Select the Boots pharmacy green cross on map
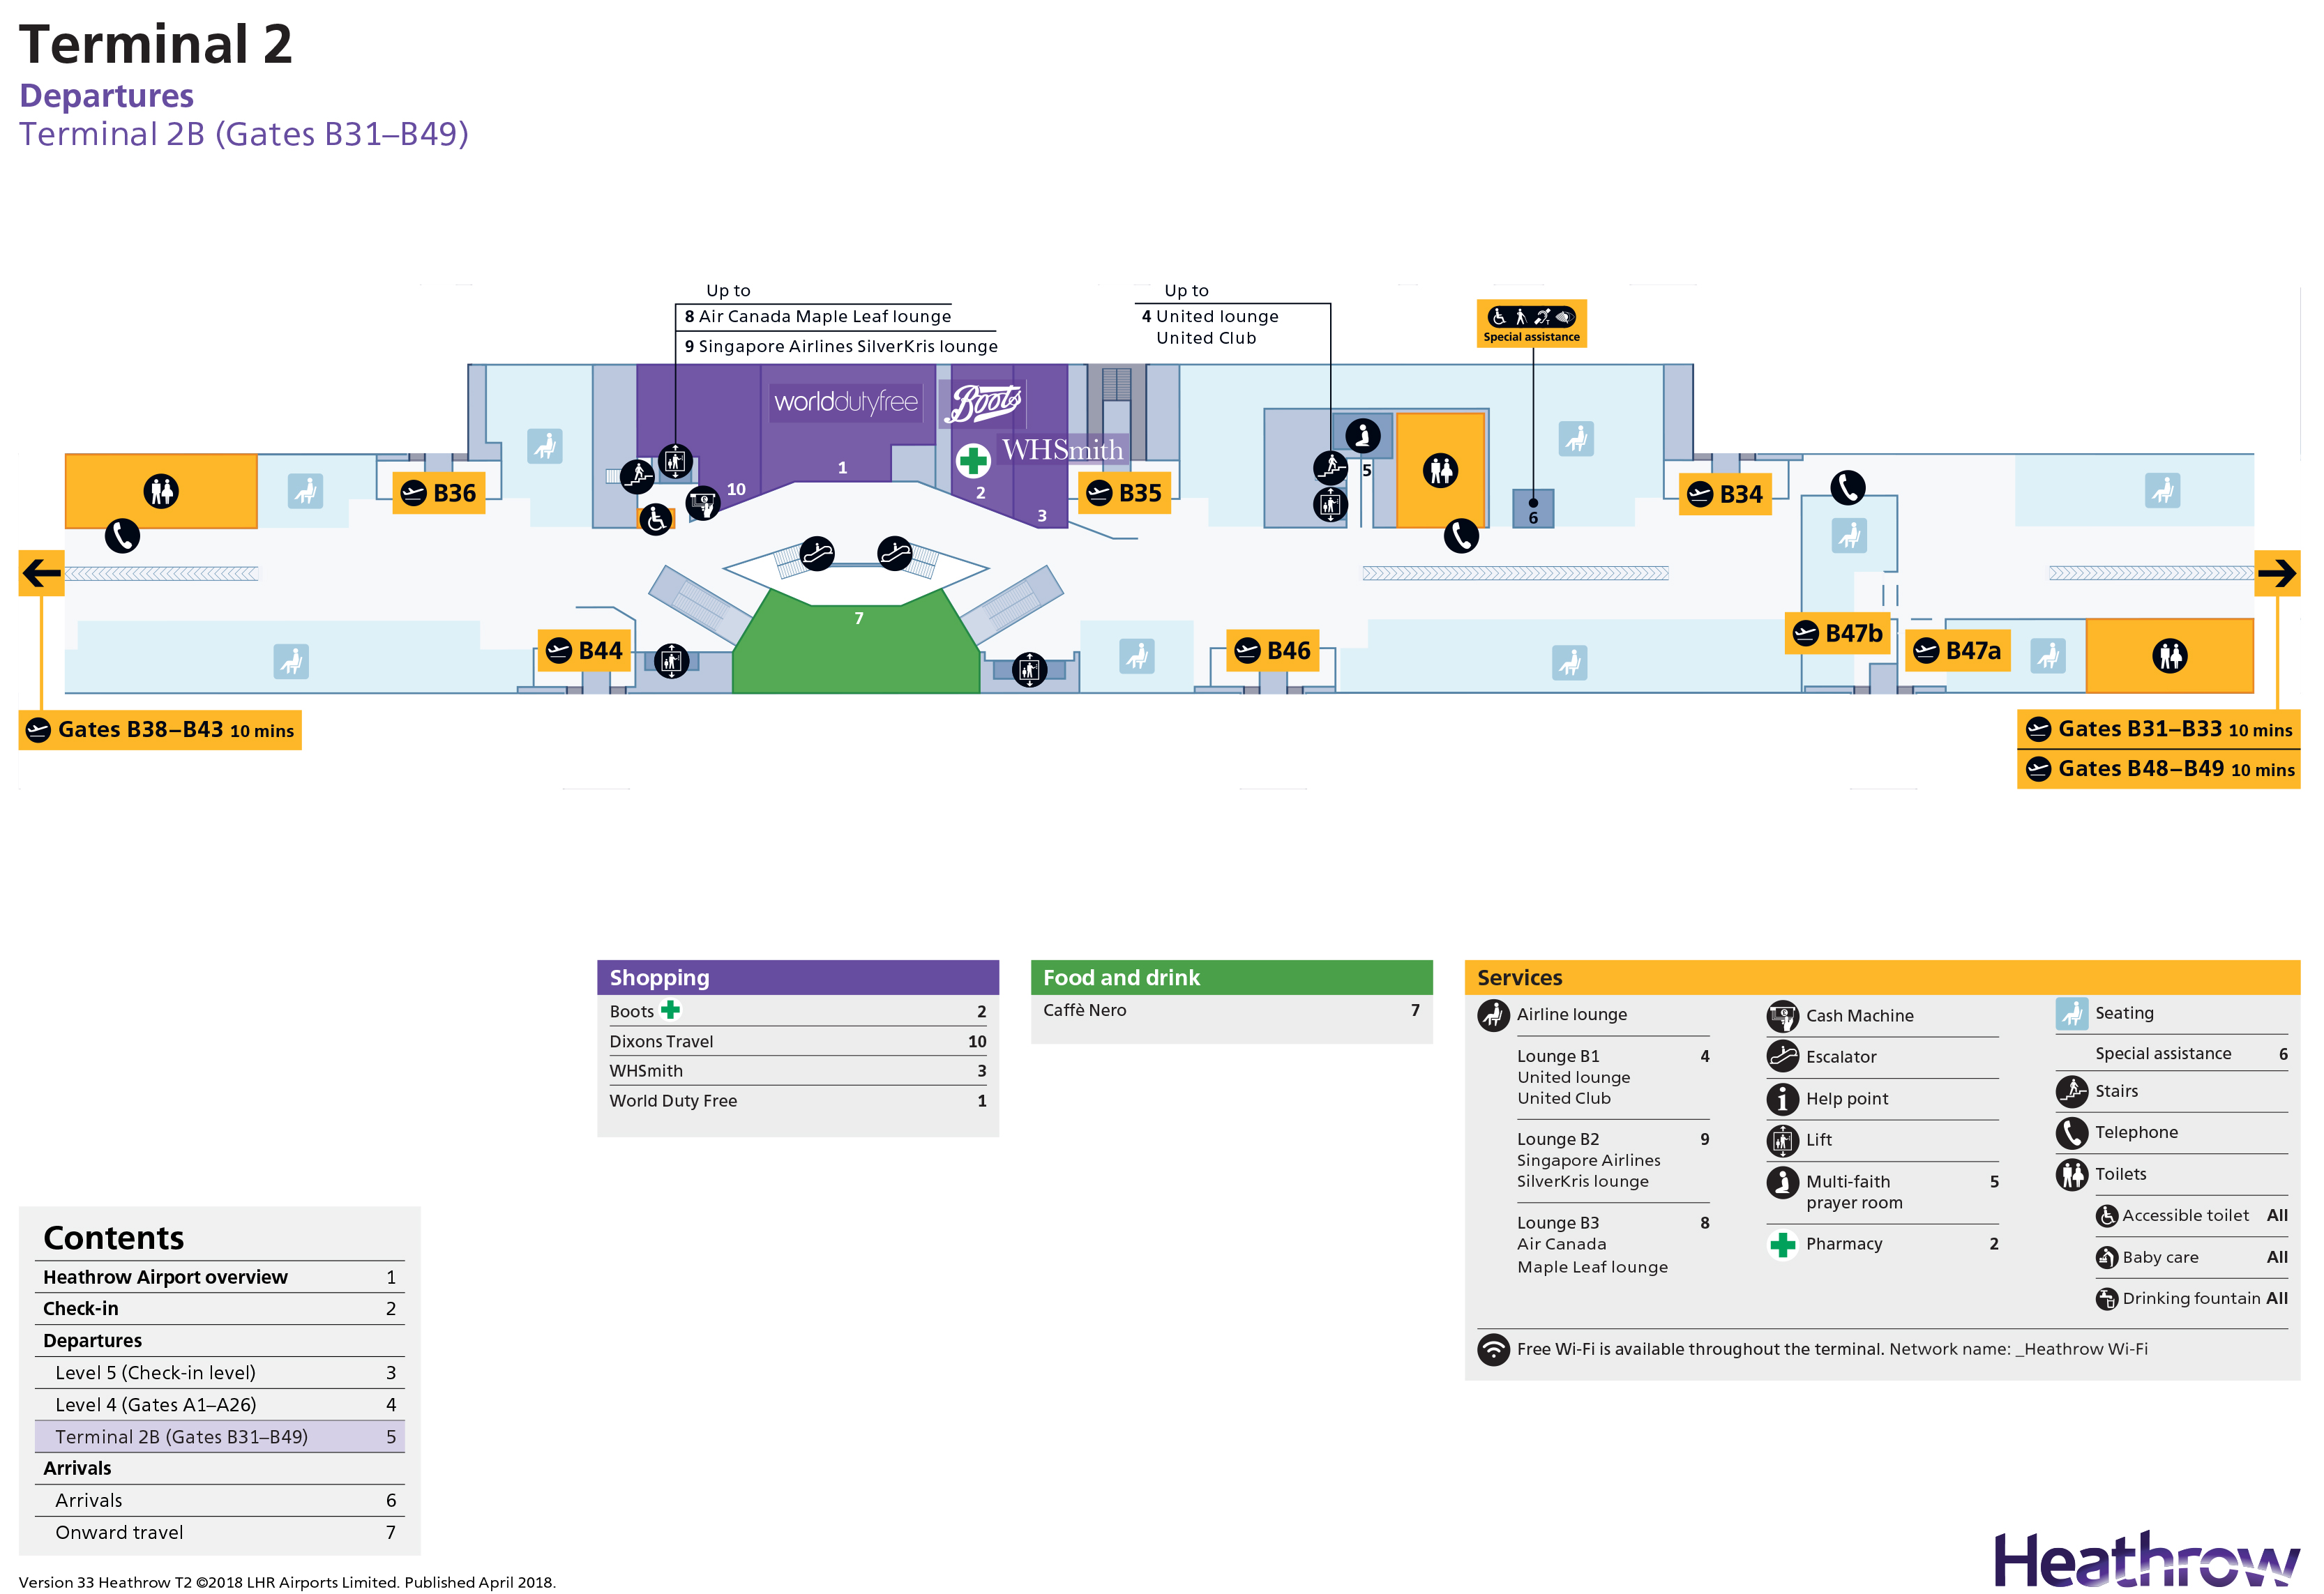The height and width of the screenshot is (1594, 2324). (x=972, y=461)
